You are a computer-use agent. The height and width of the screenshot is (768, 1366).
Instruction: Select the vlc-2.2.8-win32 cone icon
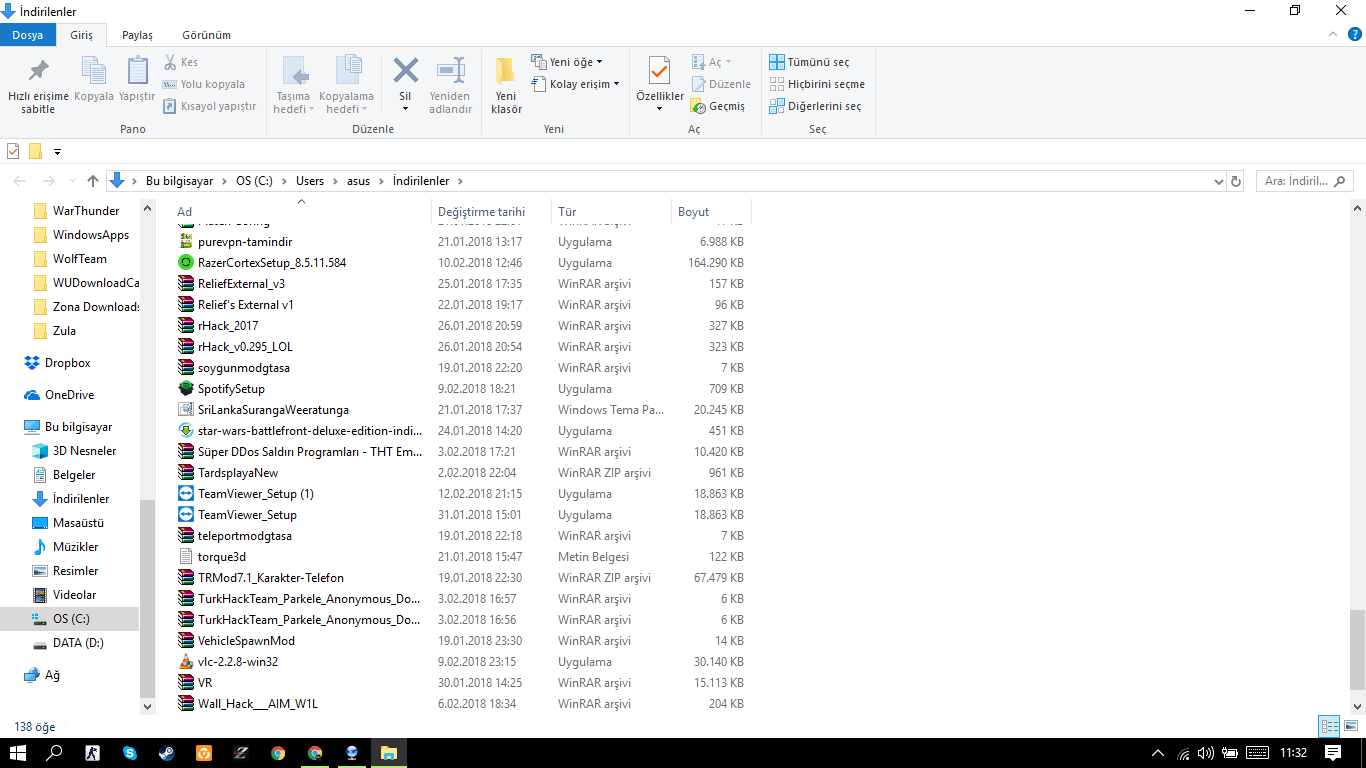[x=185, y=662]
